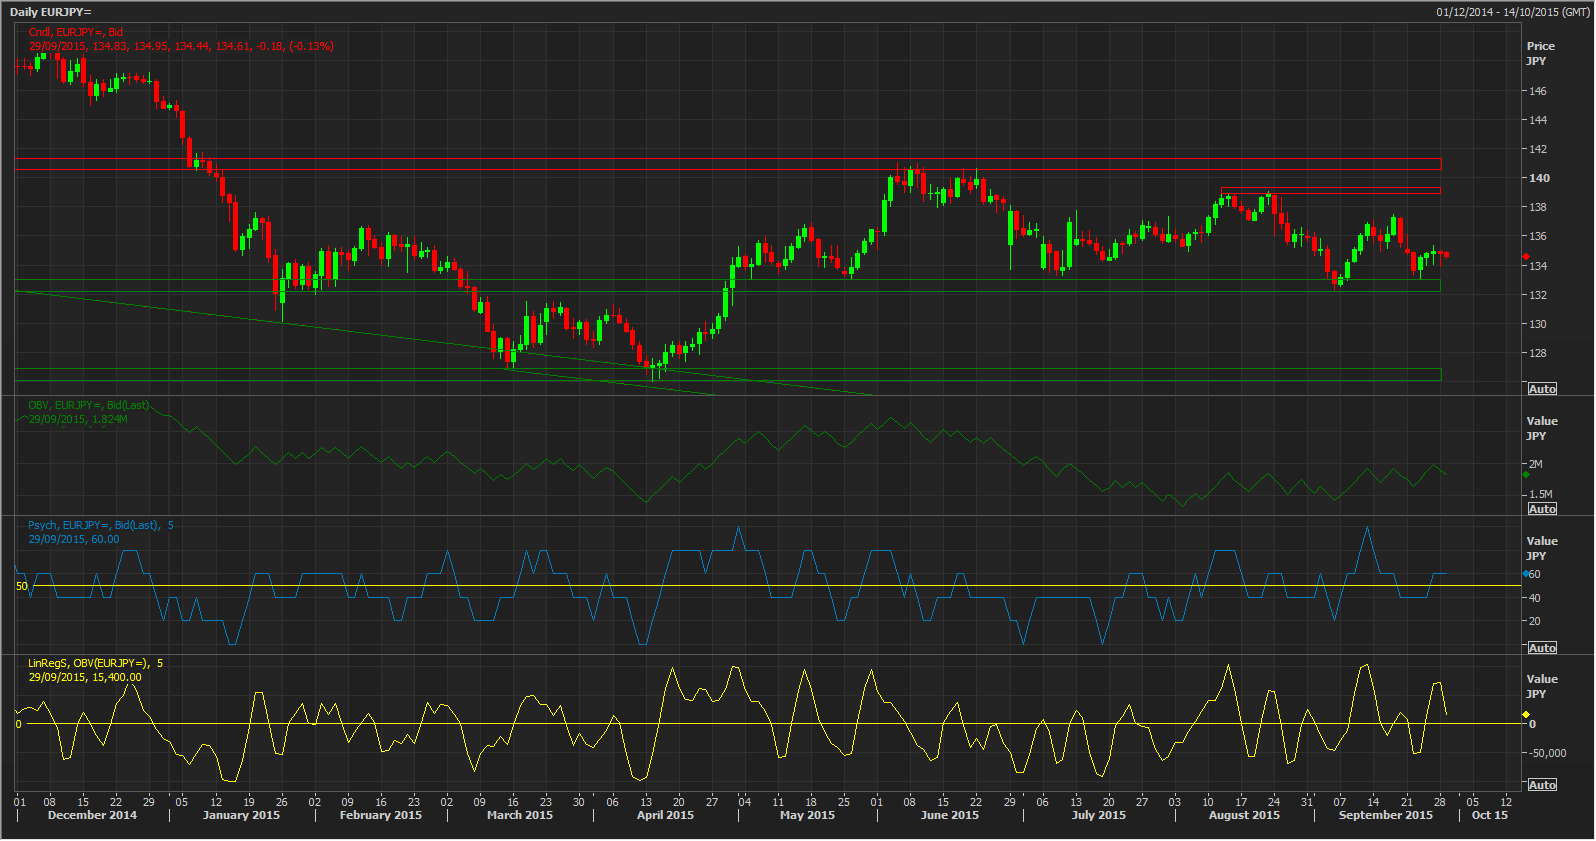Click the Auto button of the Psych panel

(x=1542, y=648)
